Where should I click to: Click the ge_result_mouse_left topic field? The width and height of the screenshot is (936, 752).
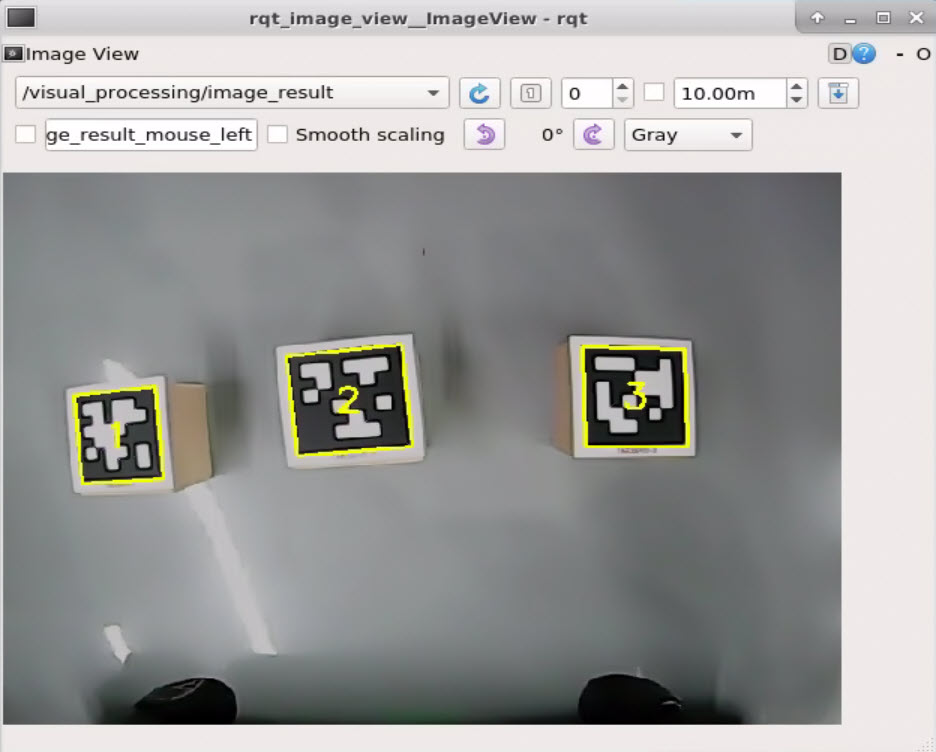[x=151, y=134]
